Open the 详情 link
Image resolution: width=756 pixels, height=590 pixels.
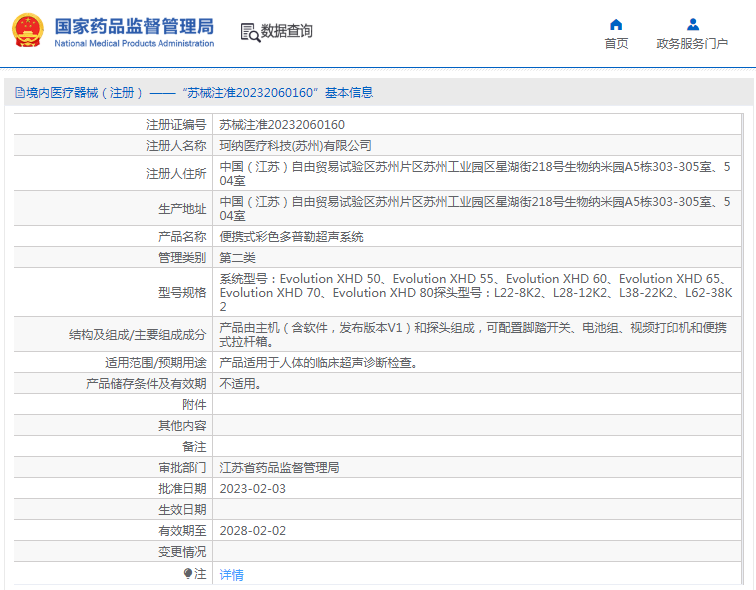[231, 575]
